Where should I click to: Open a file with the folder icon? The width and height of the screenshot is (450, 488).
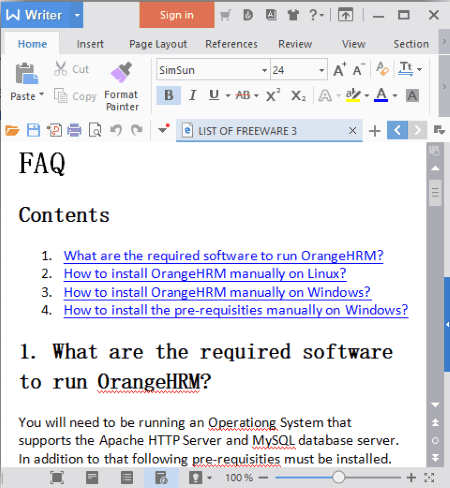pos(12,130)
